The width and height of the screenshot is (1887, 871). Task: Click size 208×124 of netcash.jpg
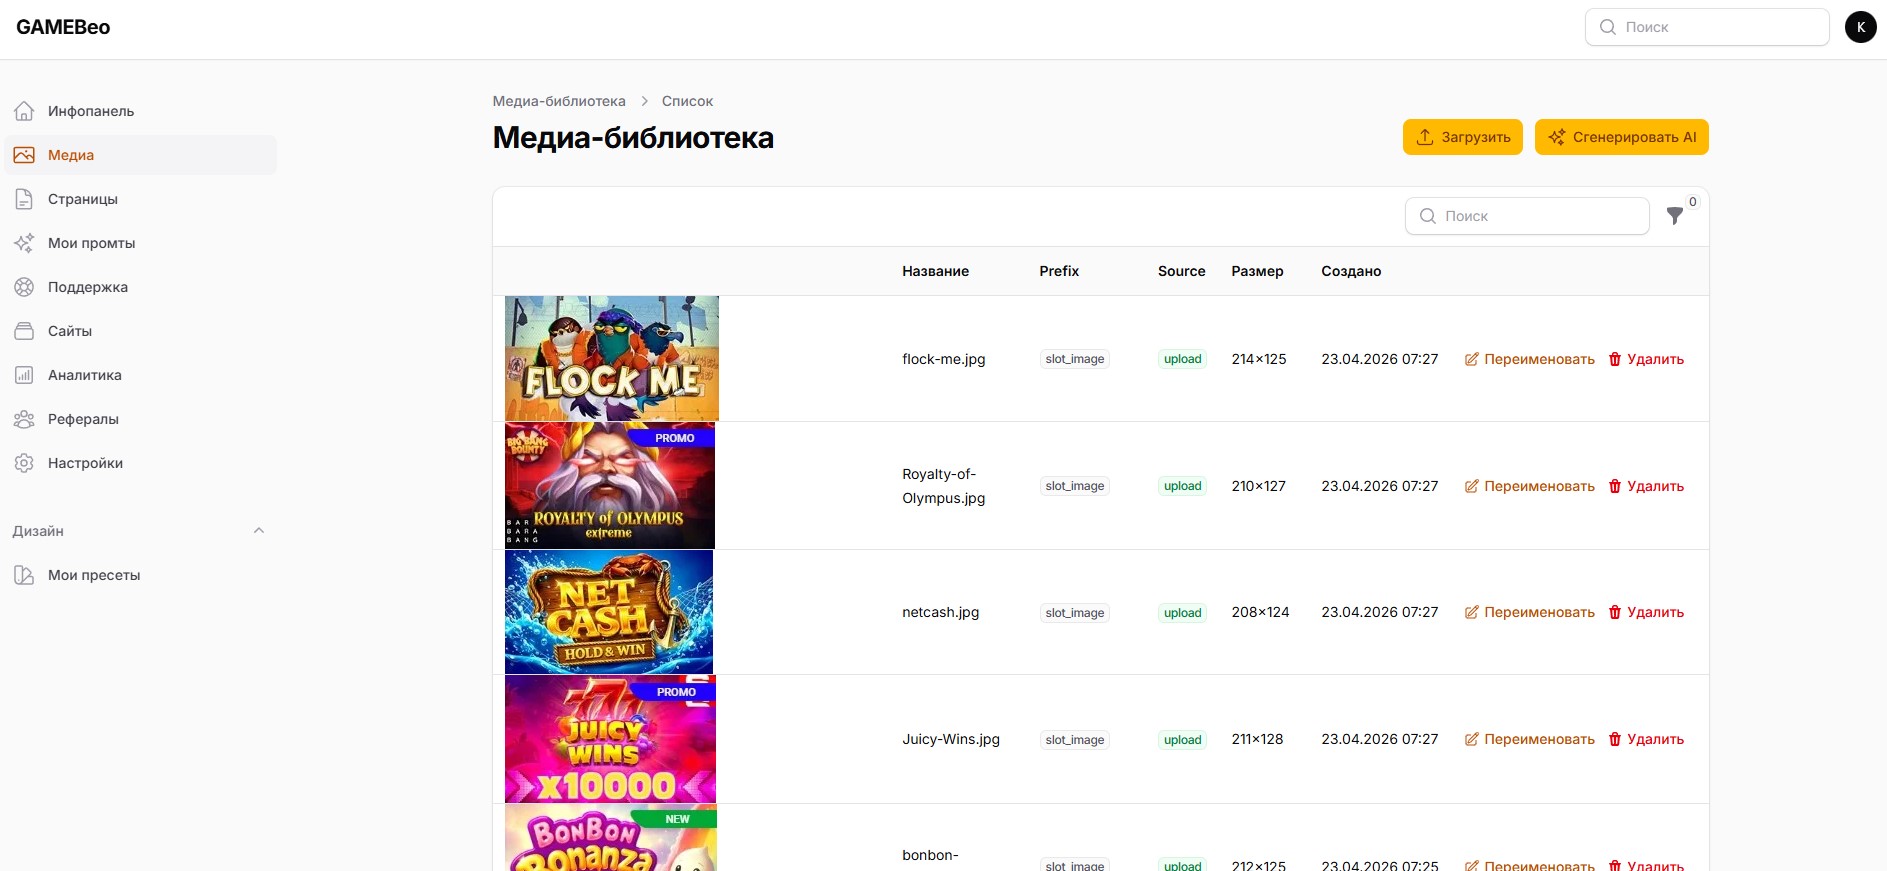(1260, 612)
